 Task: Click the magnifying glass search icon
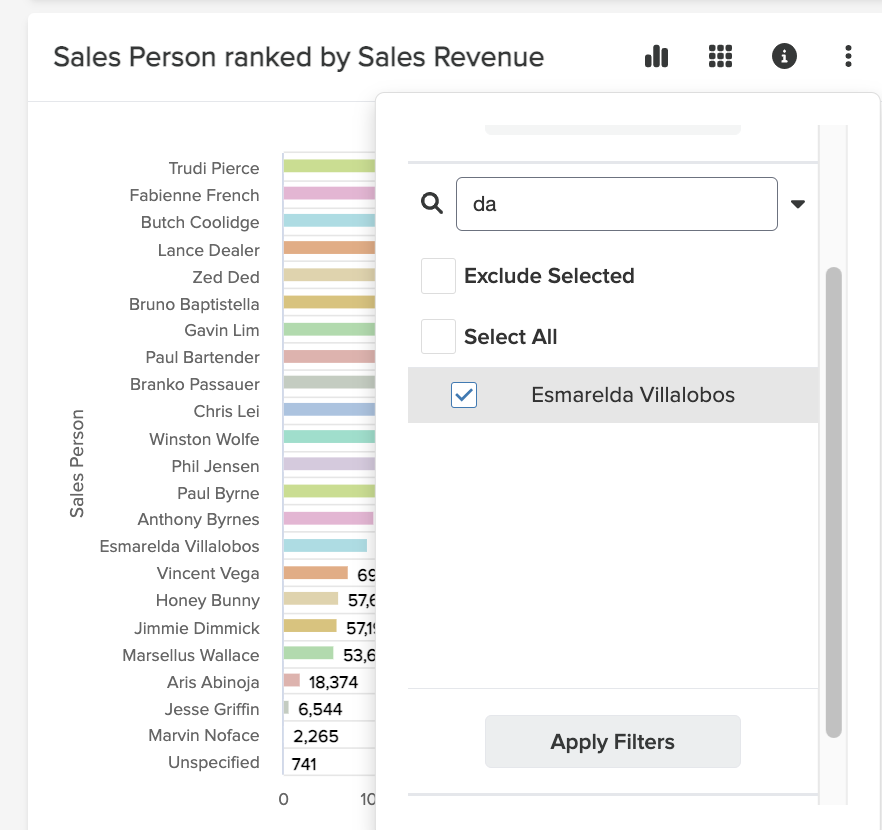pyautogui.click(x=432, y=203)
